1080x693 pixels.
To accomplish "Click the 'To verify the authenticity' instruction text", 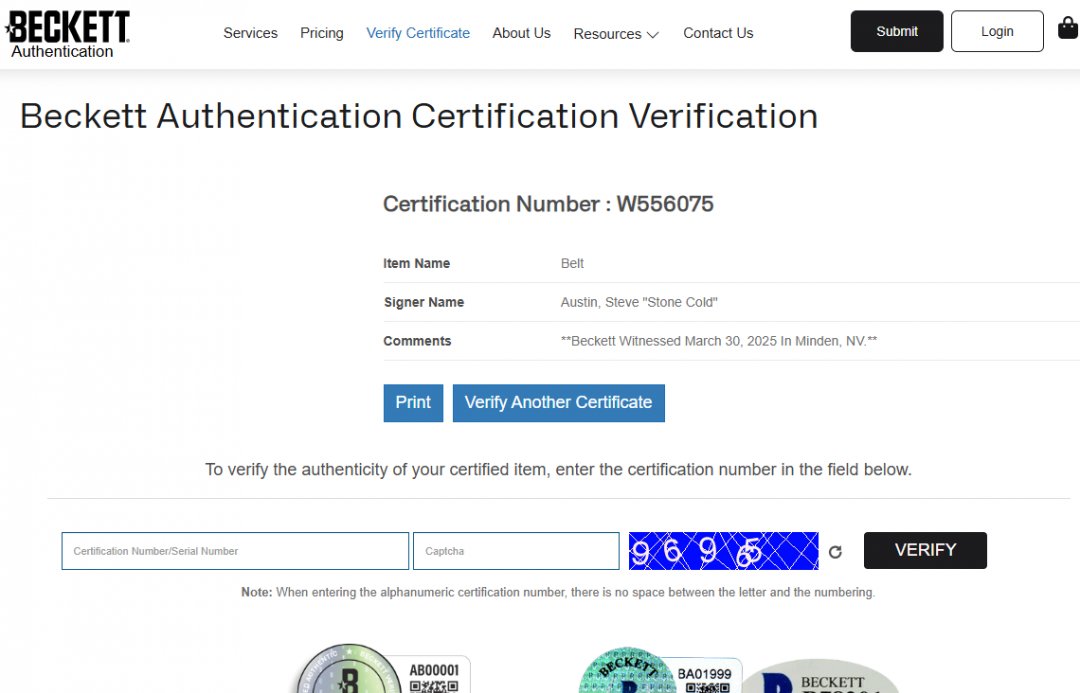I will [558, 470].
